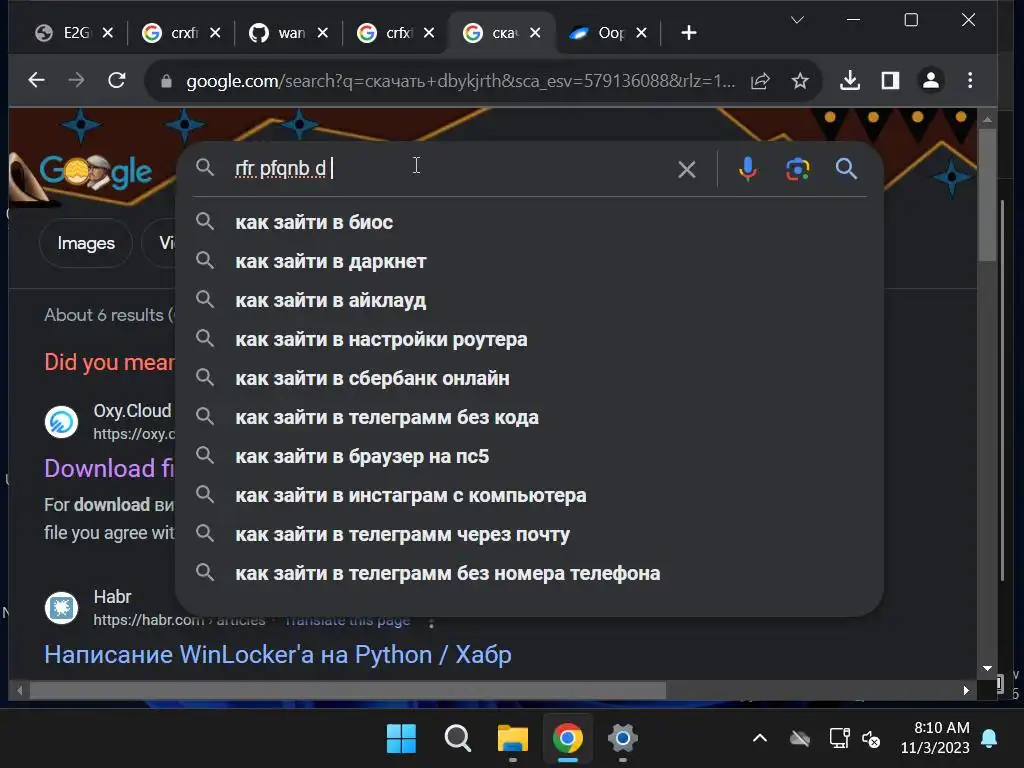Open a new tab with plus button
Screen dimensions: 1024x768
[x=689, y=33]
